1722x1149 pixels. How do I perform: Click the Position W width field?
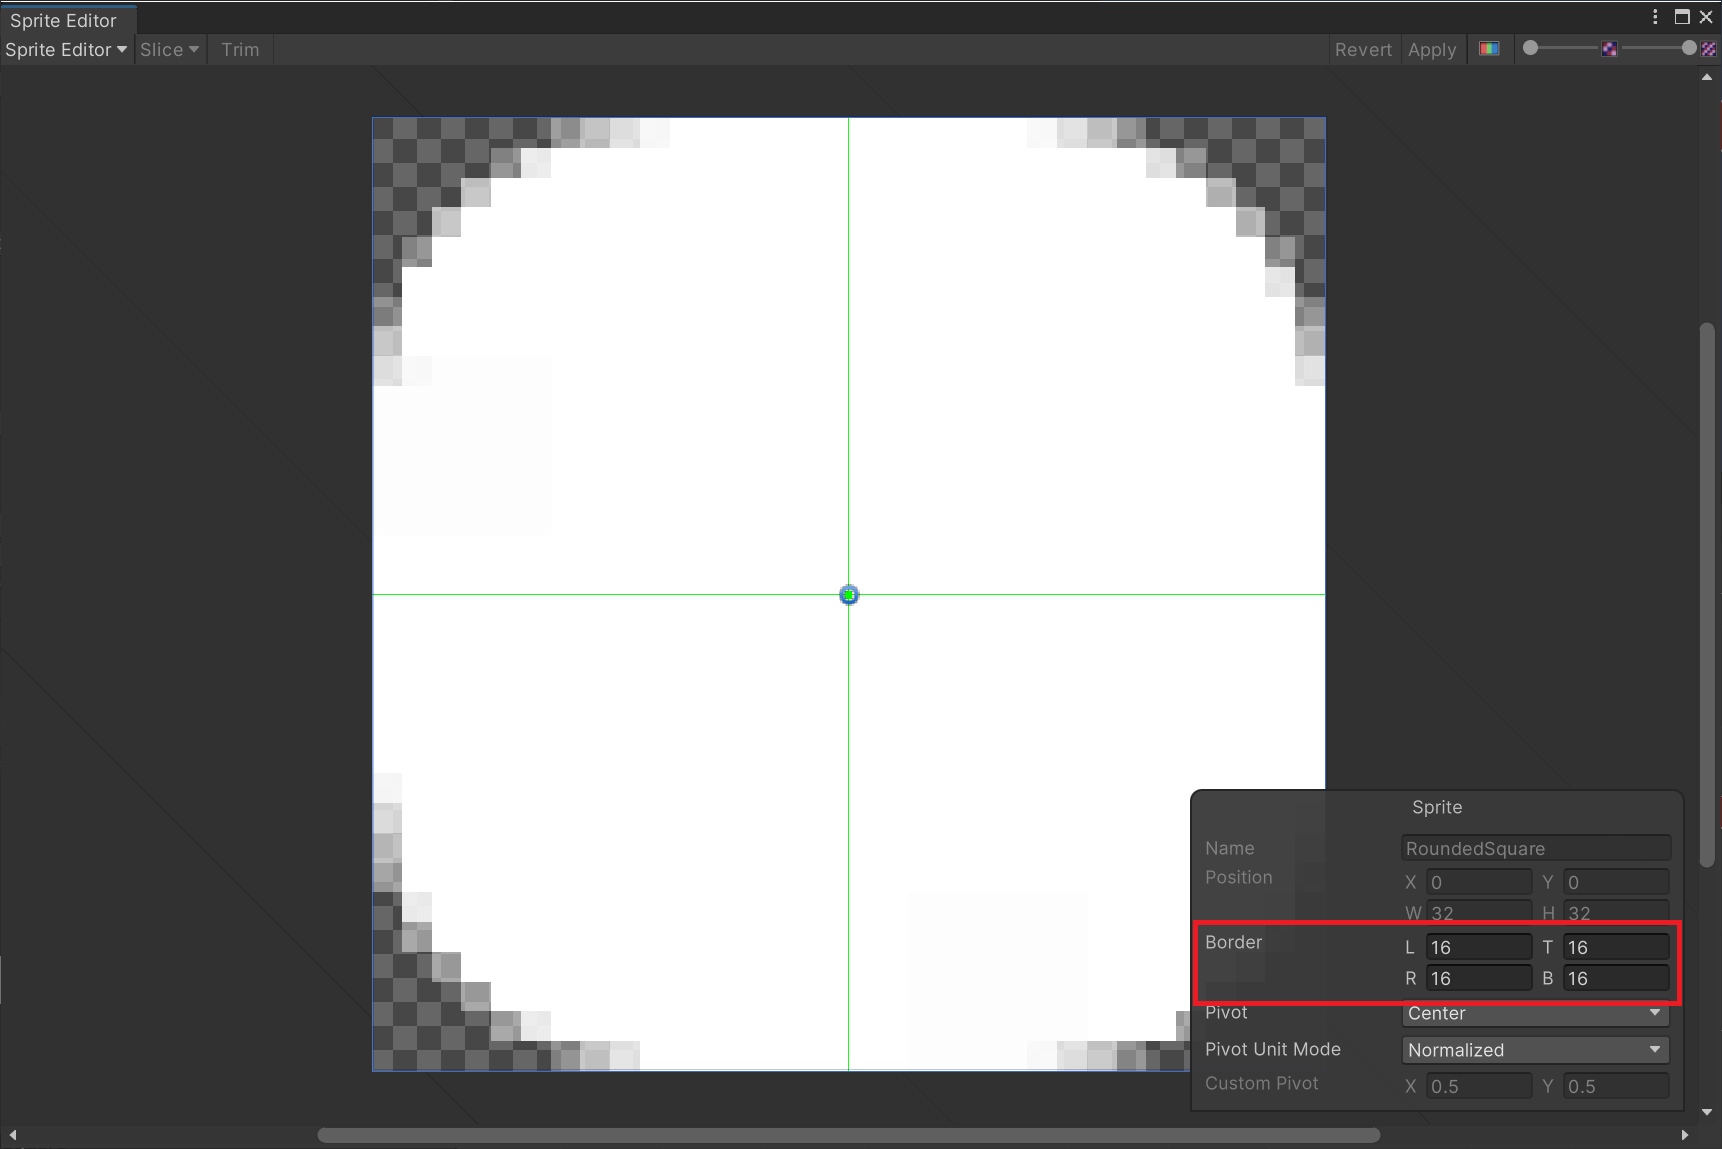coord(1478,912)
